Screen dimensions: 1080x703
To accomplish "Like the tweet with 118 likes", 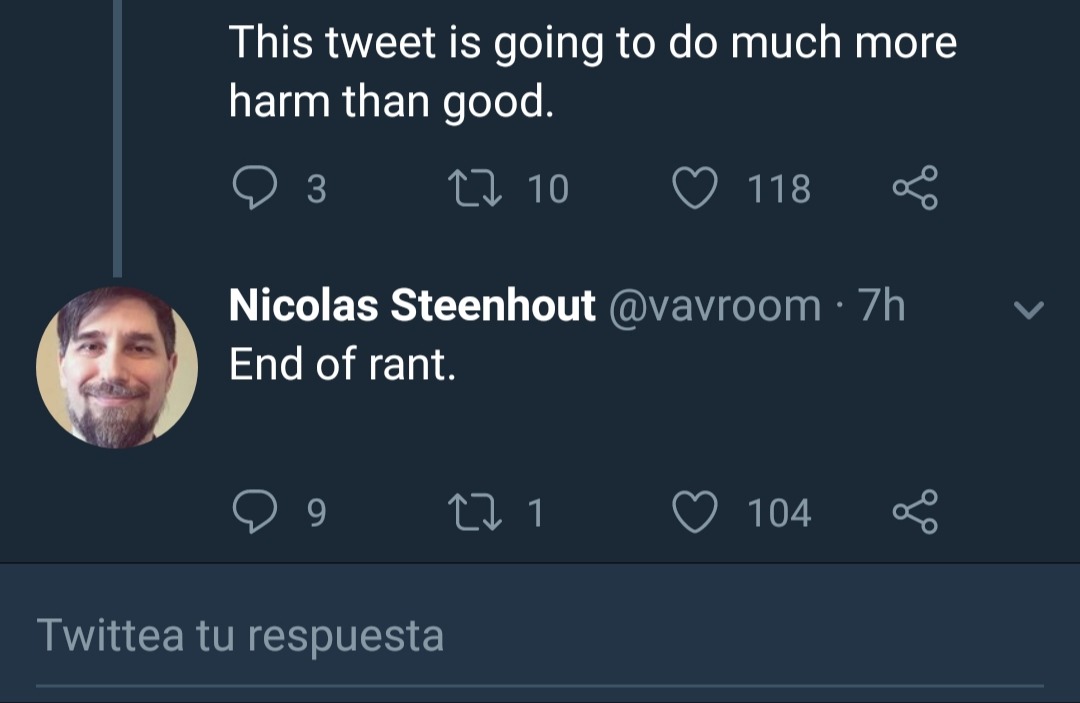I will [x=694, y=188].
